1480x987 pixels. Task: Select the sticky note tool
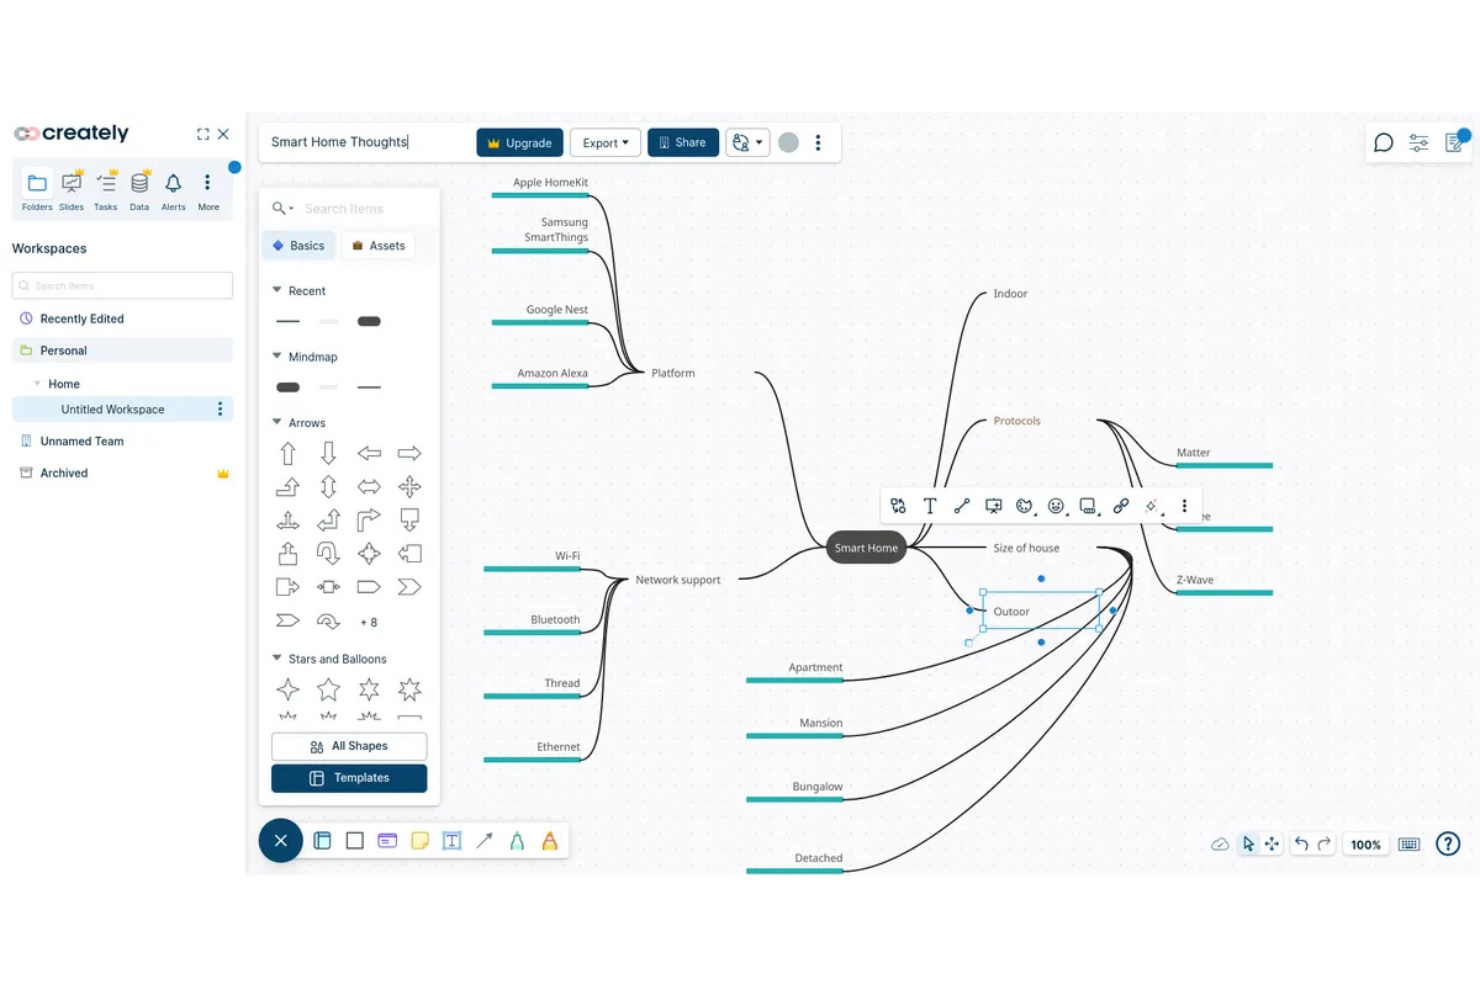click(420, 841)
